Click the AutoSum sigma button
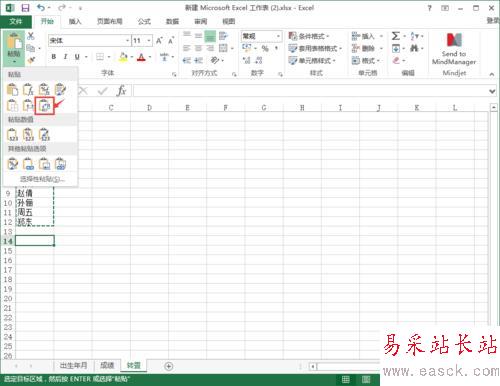500x386 pixels. pyautogui.click(x=396, y=36)
